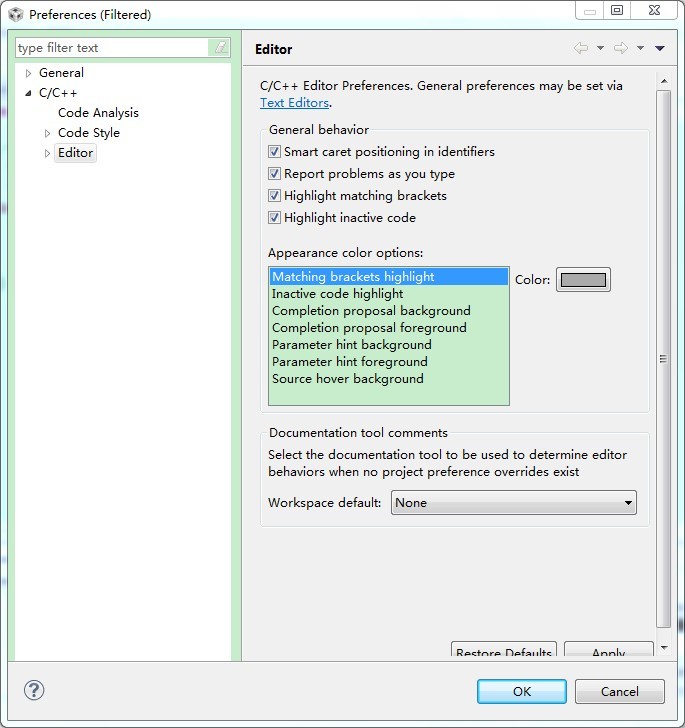Open the help question mark icon
Image resolution: width=685 pixels, height=728 pixels.
pos(34,690)
